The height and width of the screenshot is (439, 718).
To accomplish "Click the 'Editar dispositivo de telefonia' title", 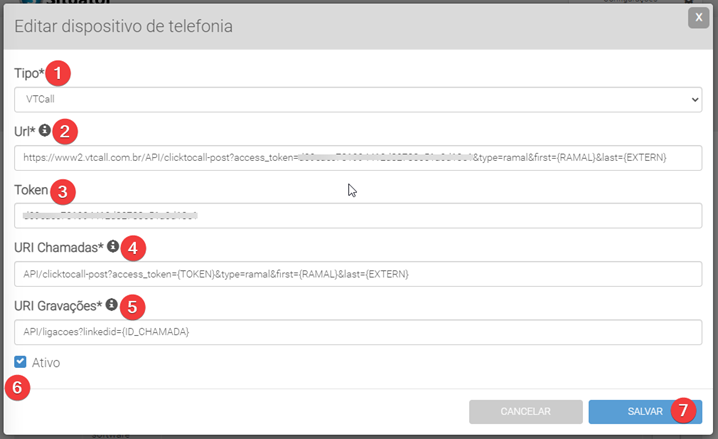I will point(124,26).
